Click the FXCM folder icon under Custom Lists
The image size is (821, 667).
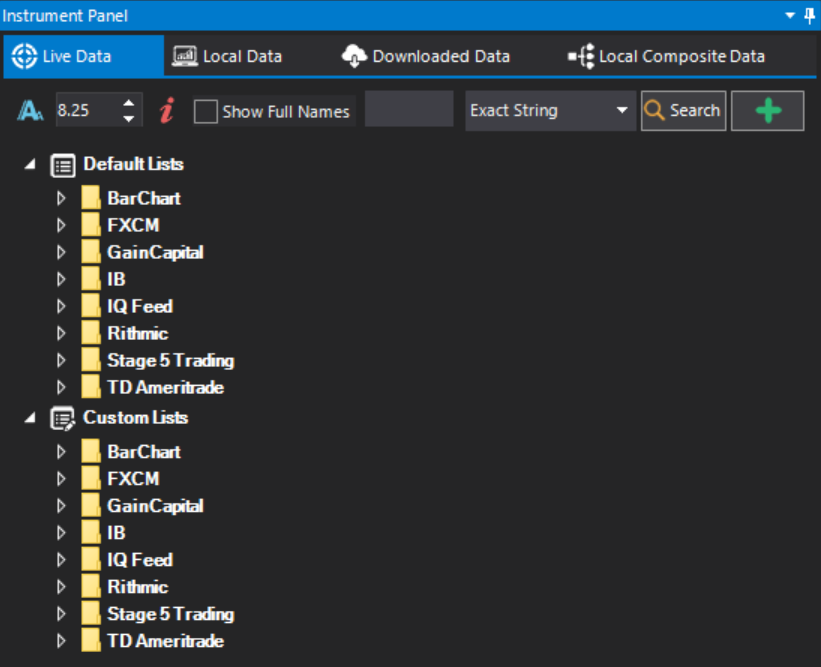pos(91,479)
